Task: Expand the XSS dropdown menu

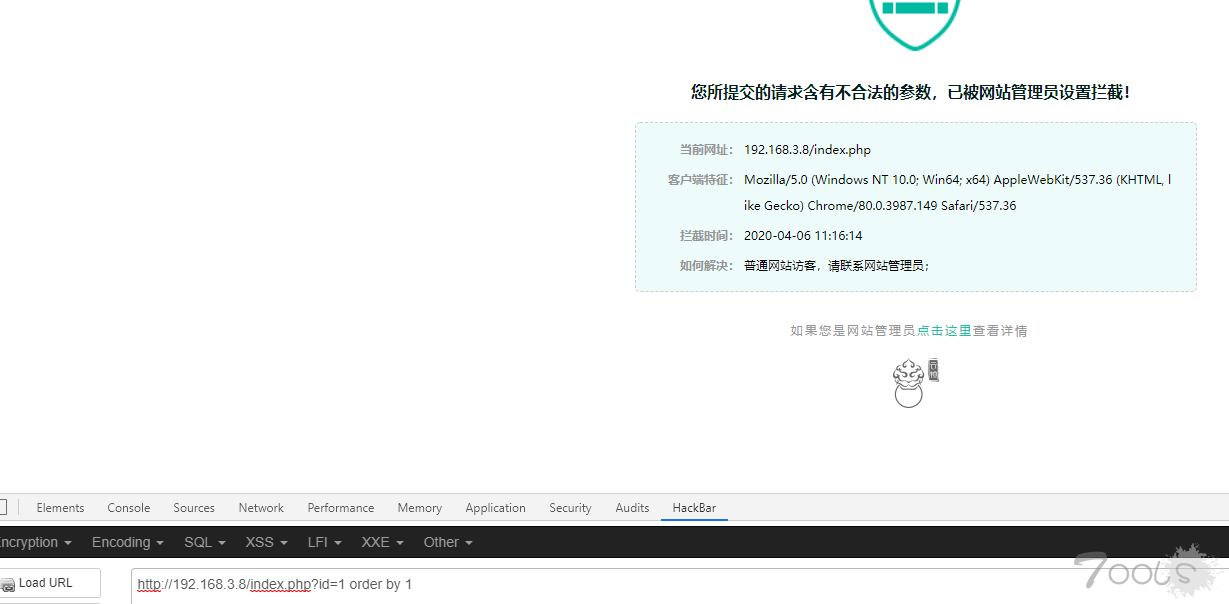Action: [266, 542]
